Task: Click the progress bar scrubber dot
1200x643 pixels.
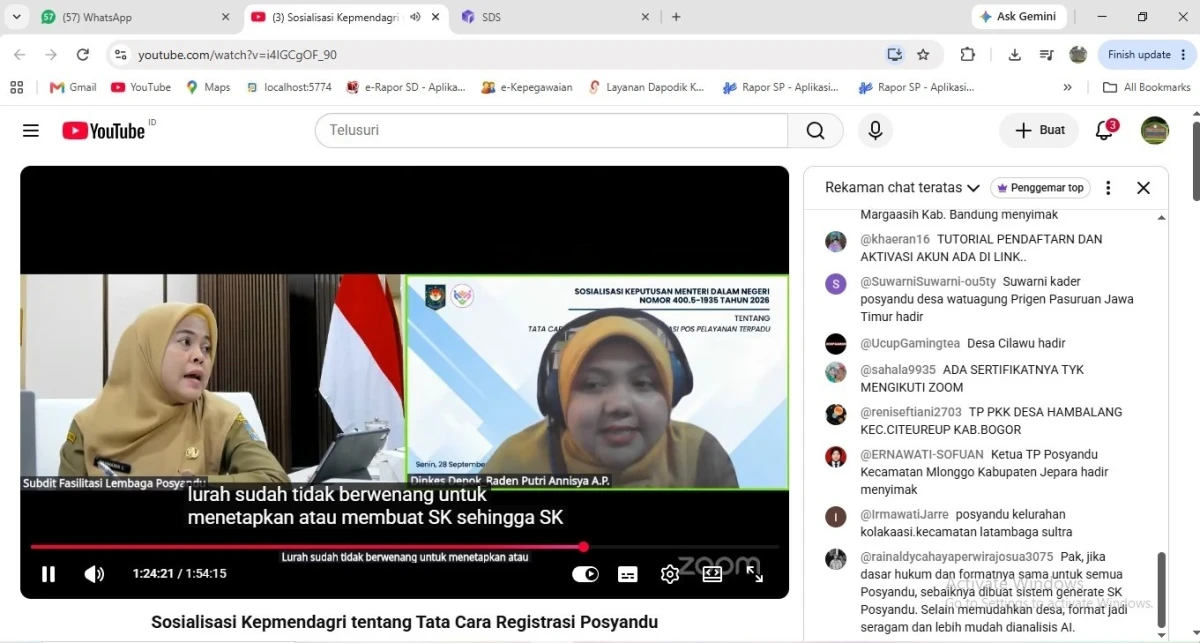Action: point(583,547)
